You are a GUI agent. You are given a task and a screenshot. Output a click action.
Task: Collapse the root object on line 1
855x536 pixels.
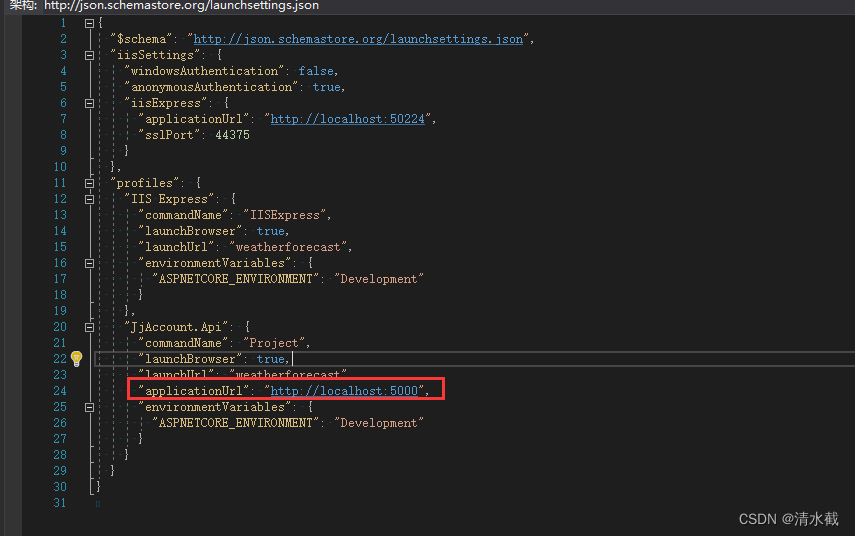pos(89,23)
